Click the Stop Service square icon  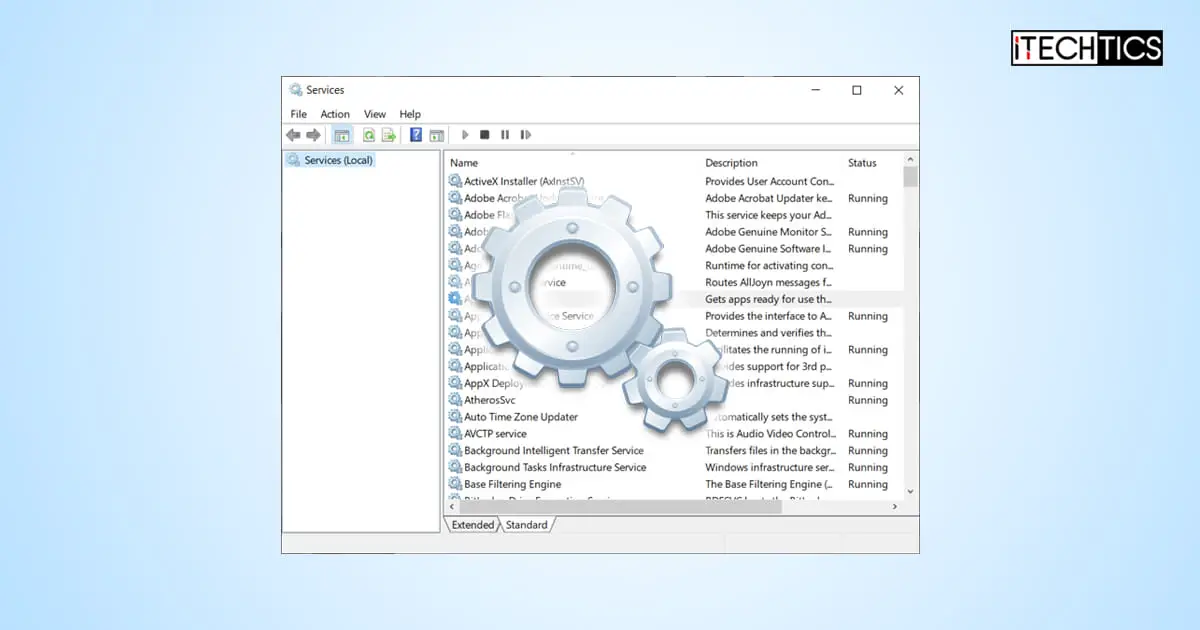(x=485, y=135)
